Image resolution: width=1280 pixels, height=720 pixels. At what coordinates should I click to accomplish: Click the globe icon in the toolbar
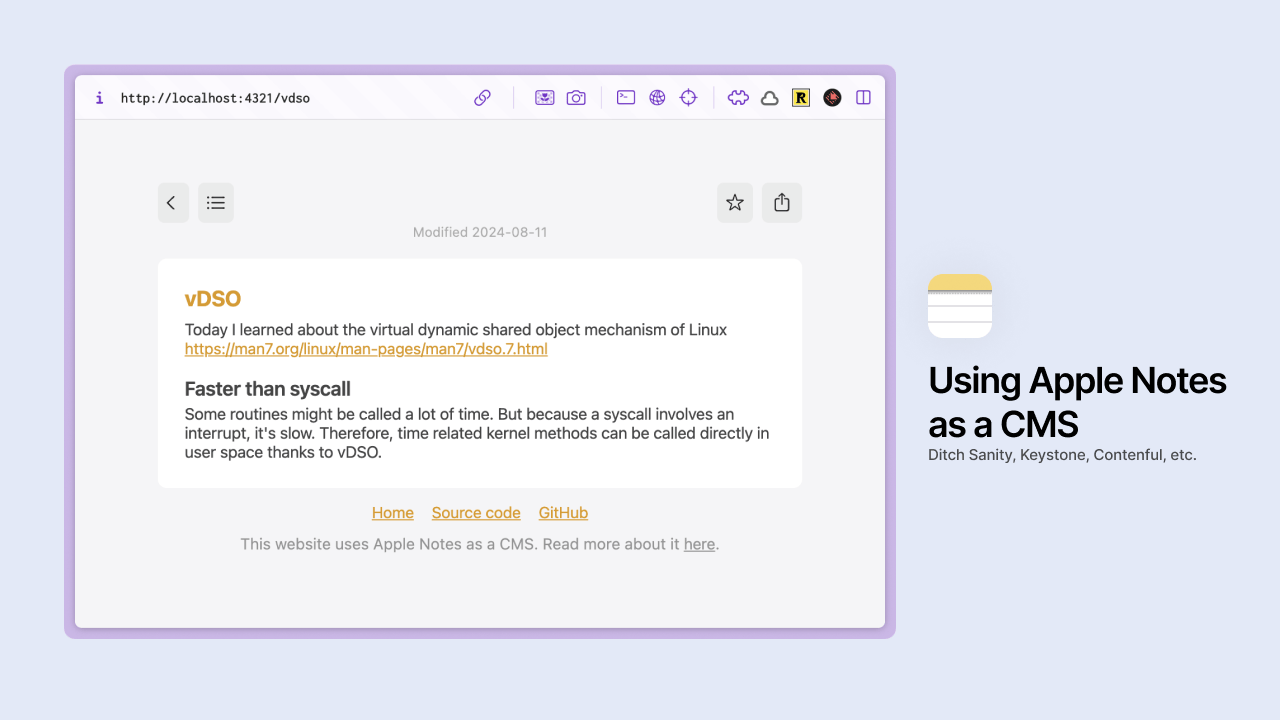[657, 98]
